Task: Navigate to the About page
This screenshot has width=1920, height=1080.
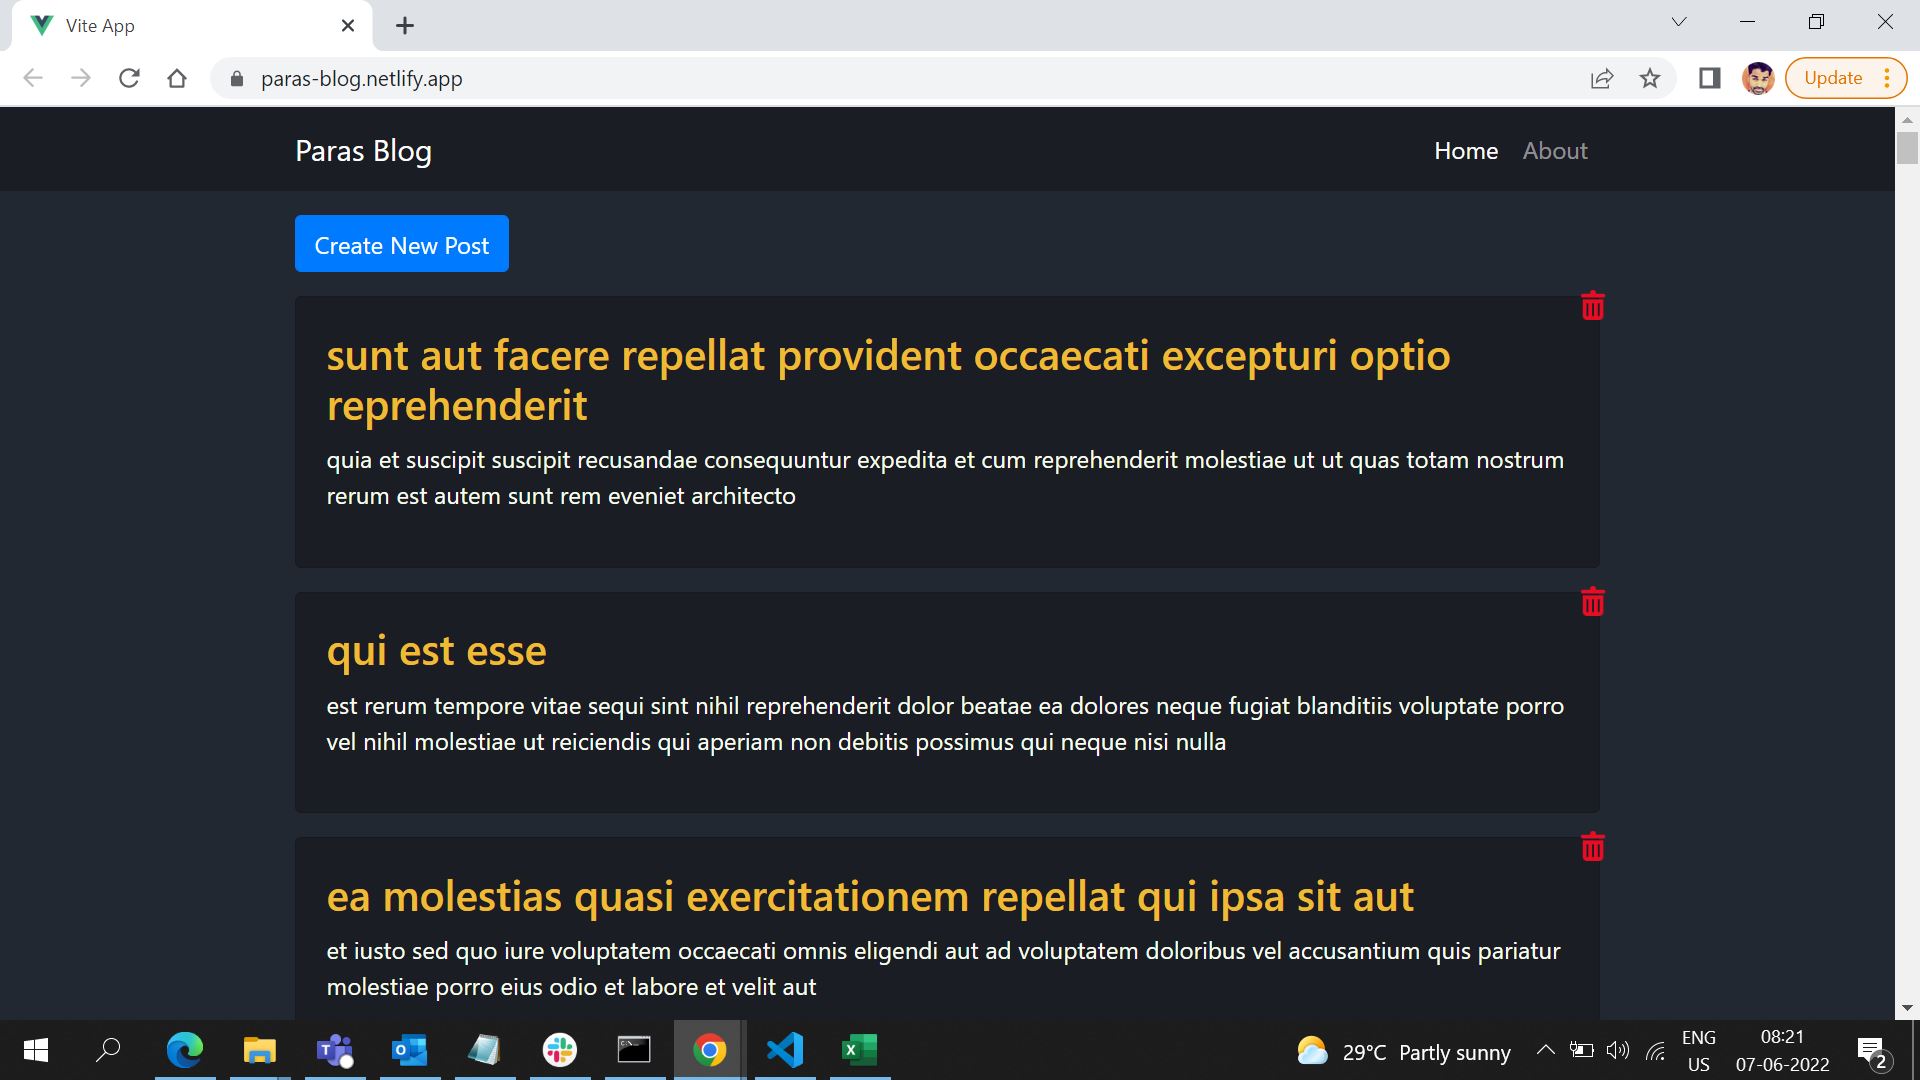Action: pyautogui.click(x=1555, y=151)
